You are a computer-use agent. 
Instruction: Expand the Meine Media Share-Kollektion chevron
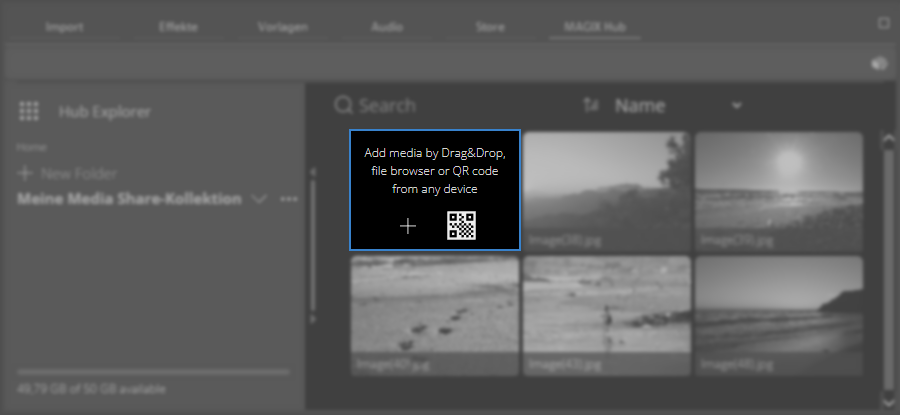[x=260, y=199]
